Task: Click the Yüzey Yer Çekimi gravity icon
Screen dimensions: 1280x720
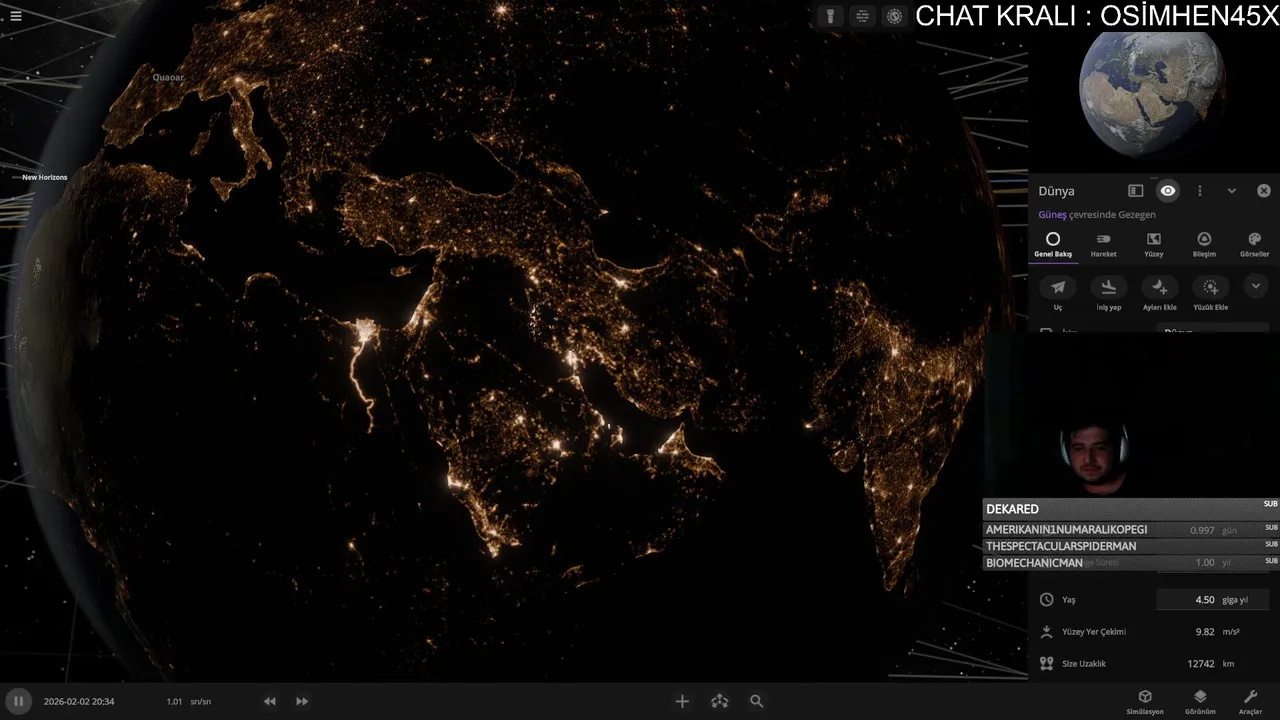Action: coord(1047,632)
